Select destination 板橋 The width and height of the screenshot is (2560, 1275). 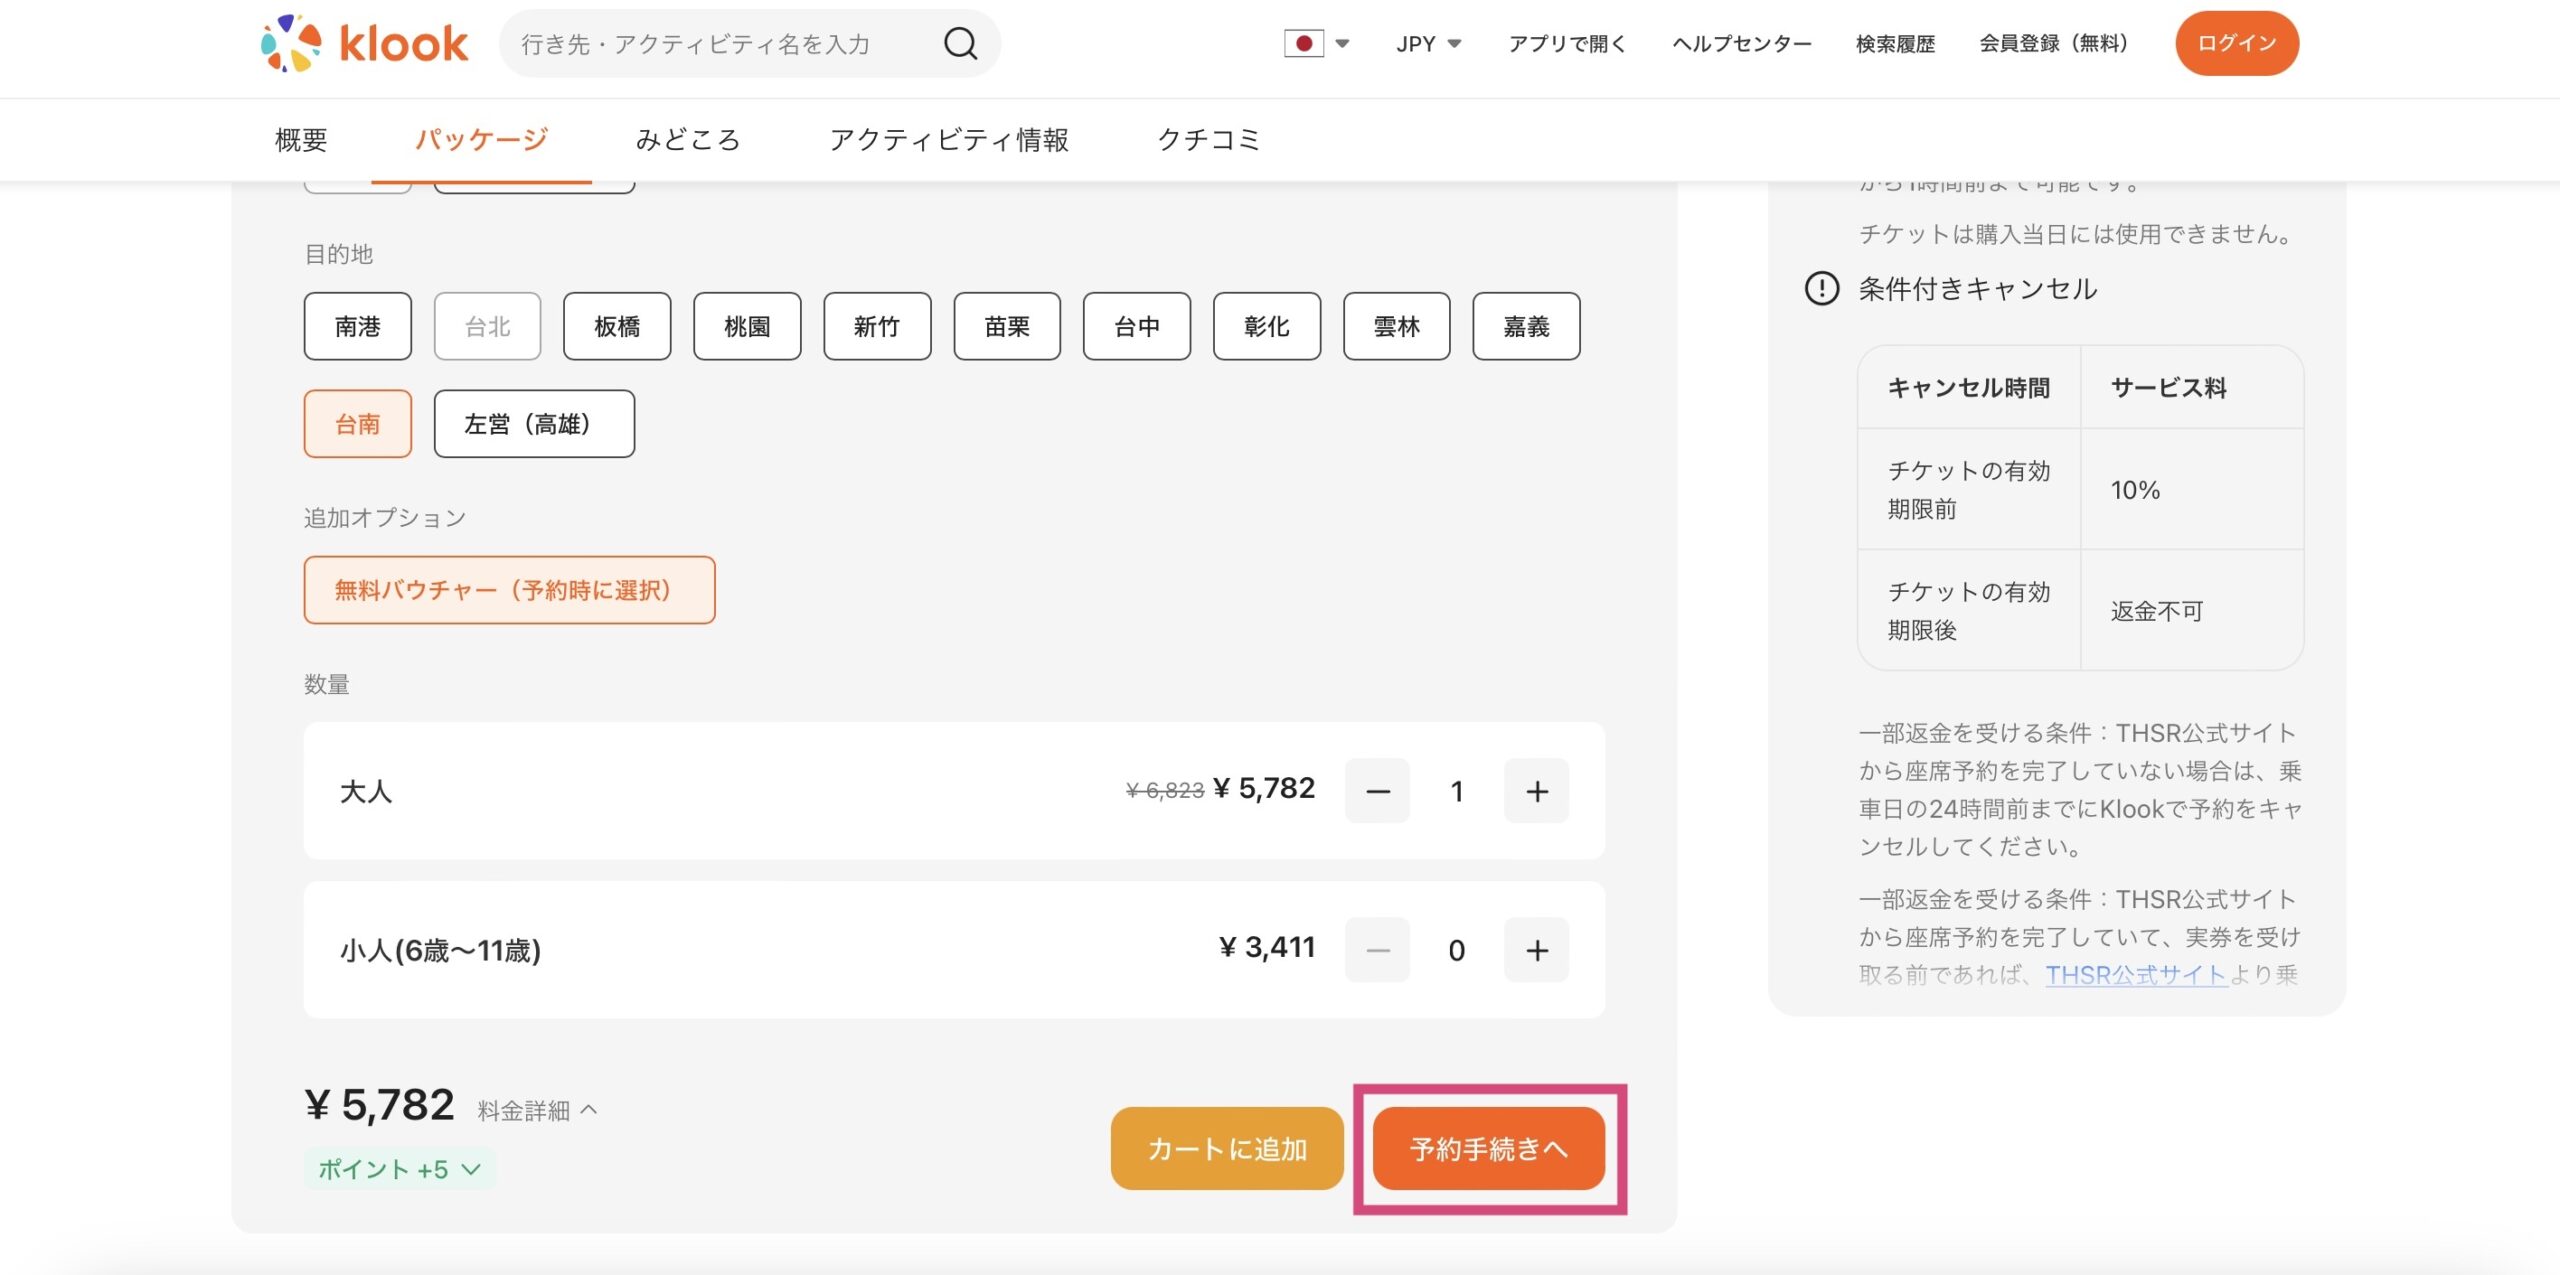[617, 326]
